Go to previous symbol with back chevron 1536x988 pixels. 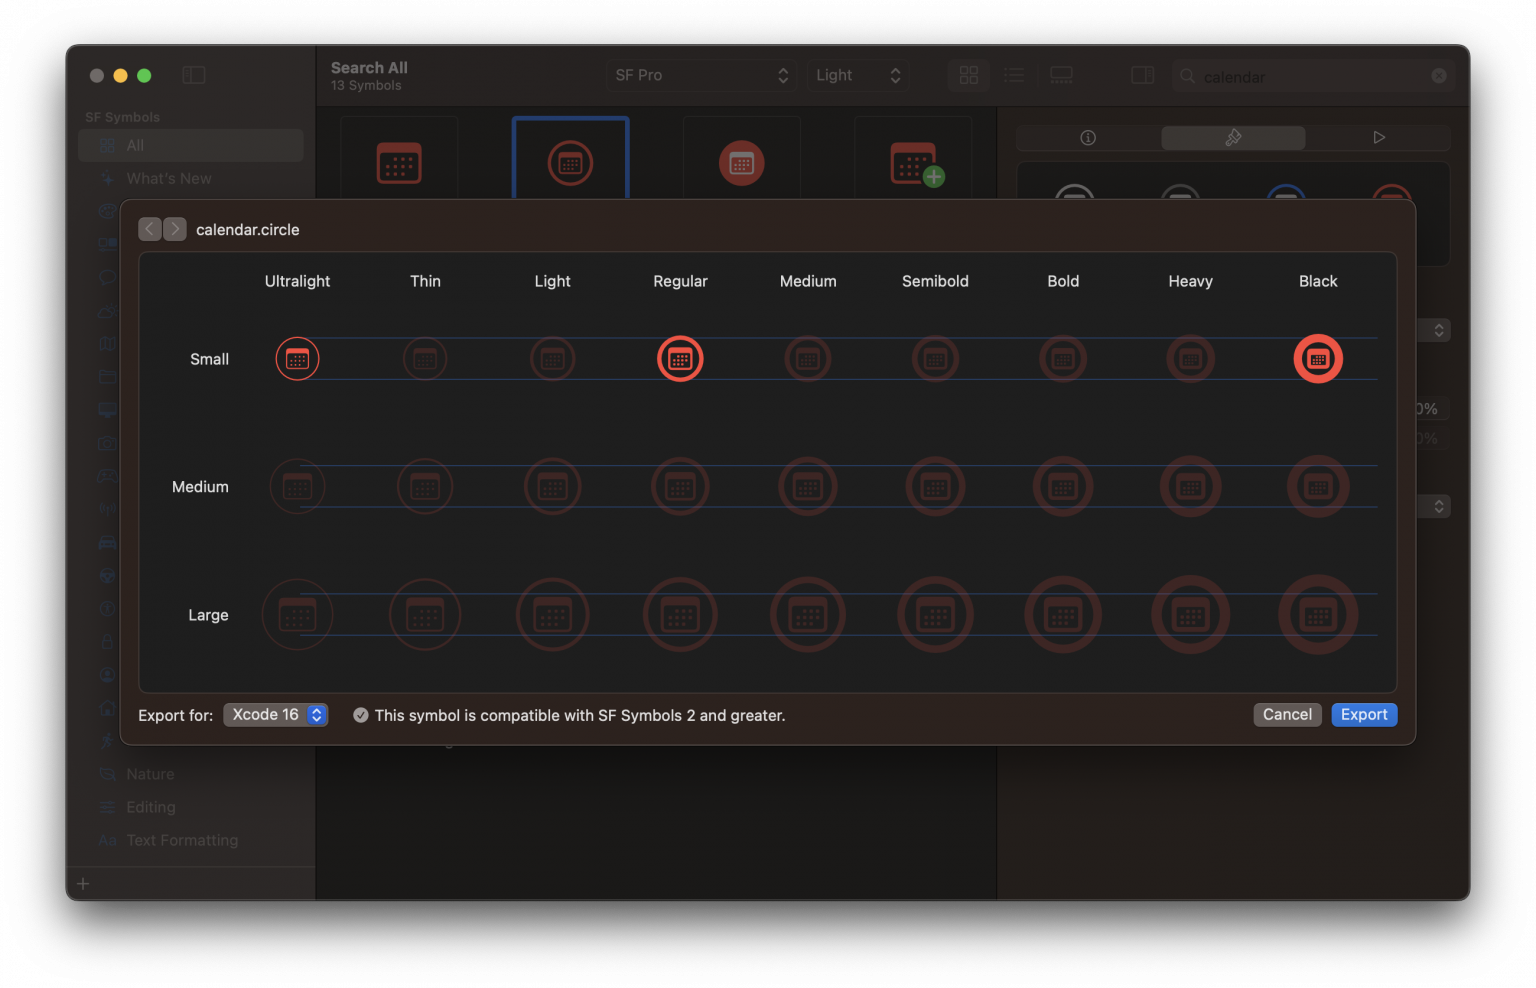(x=150, y=229)
